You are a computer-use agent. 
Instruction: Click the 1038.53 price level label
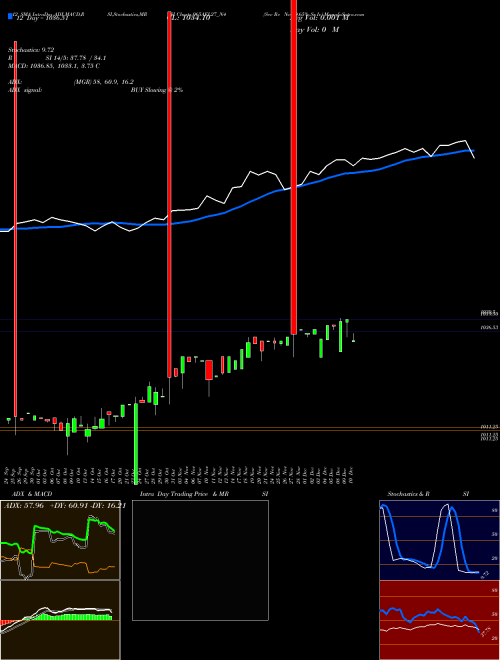tap(490, 327)
